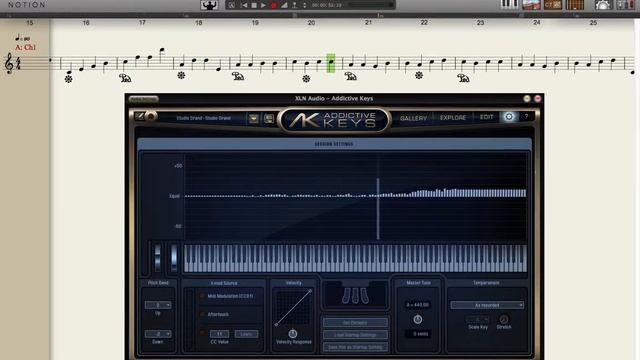
Task: Click the Addictive Keys AK logo
Action: click(334, 120)
